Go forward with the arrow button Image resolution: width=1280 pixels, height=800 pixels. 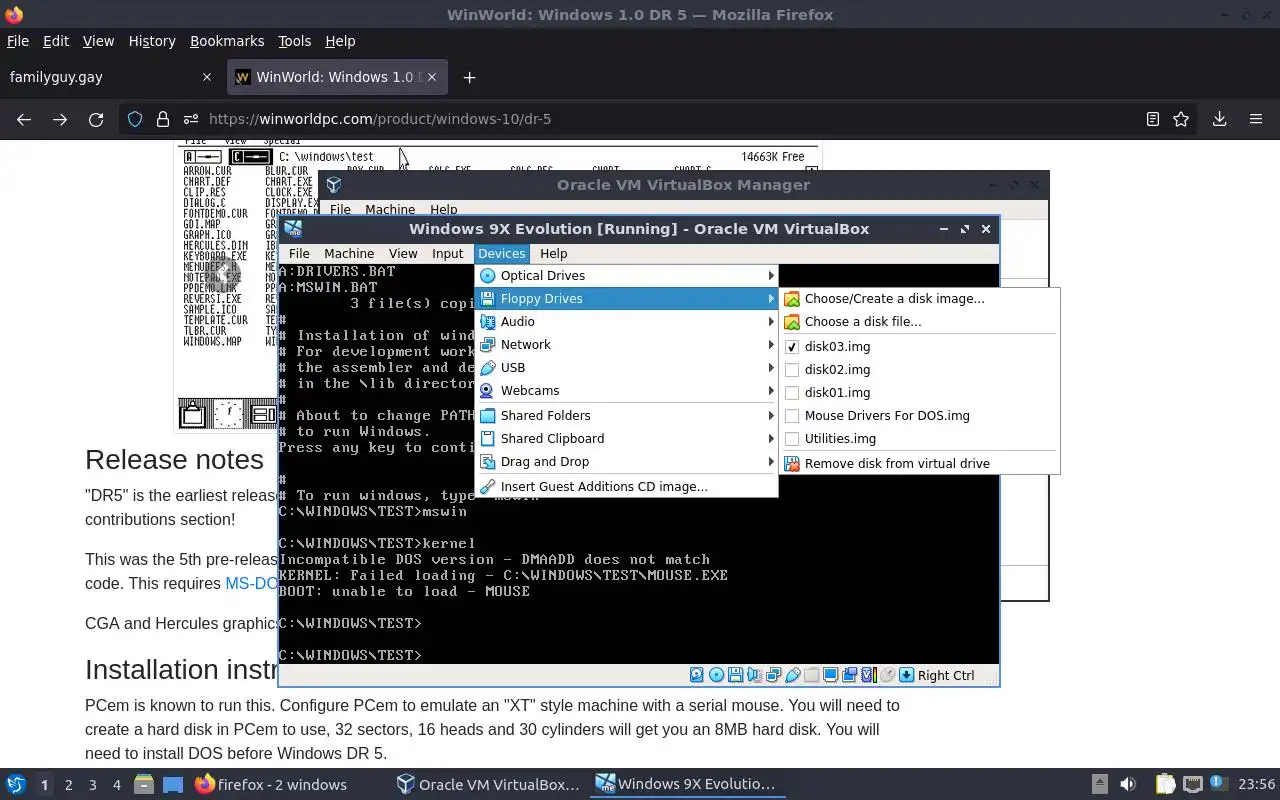click(x=60, y=119)
